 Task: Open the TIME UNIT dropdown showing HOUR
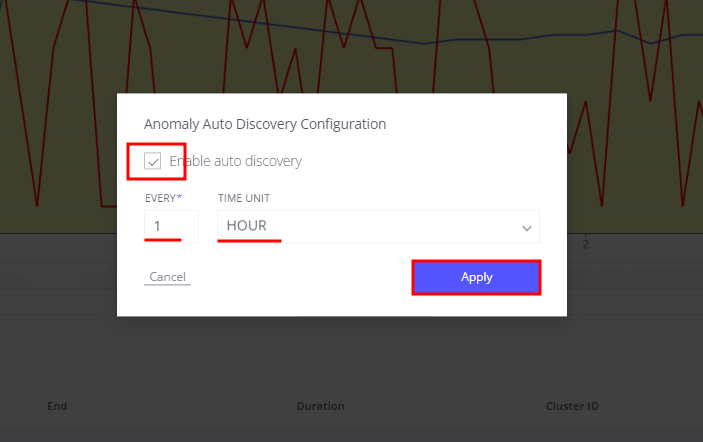click(378, 225)
